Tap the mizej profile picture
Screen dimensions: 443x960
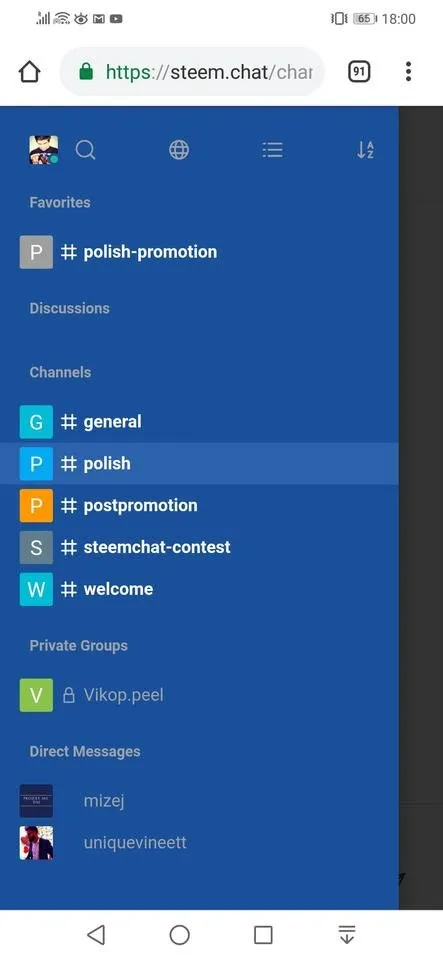tap(36, 801)
